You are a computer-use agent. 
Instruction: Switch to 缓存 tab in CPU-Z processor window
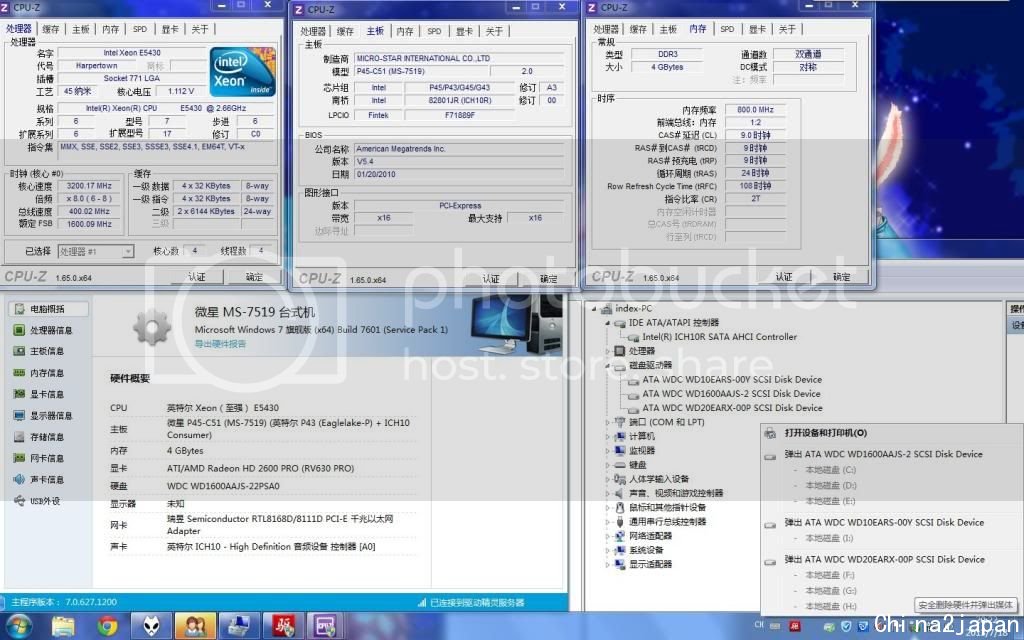pos(51,29)
